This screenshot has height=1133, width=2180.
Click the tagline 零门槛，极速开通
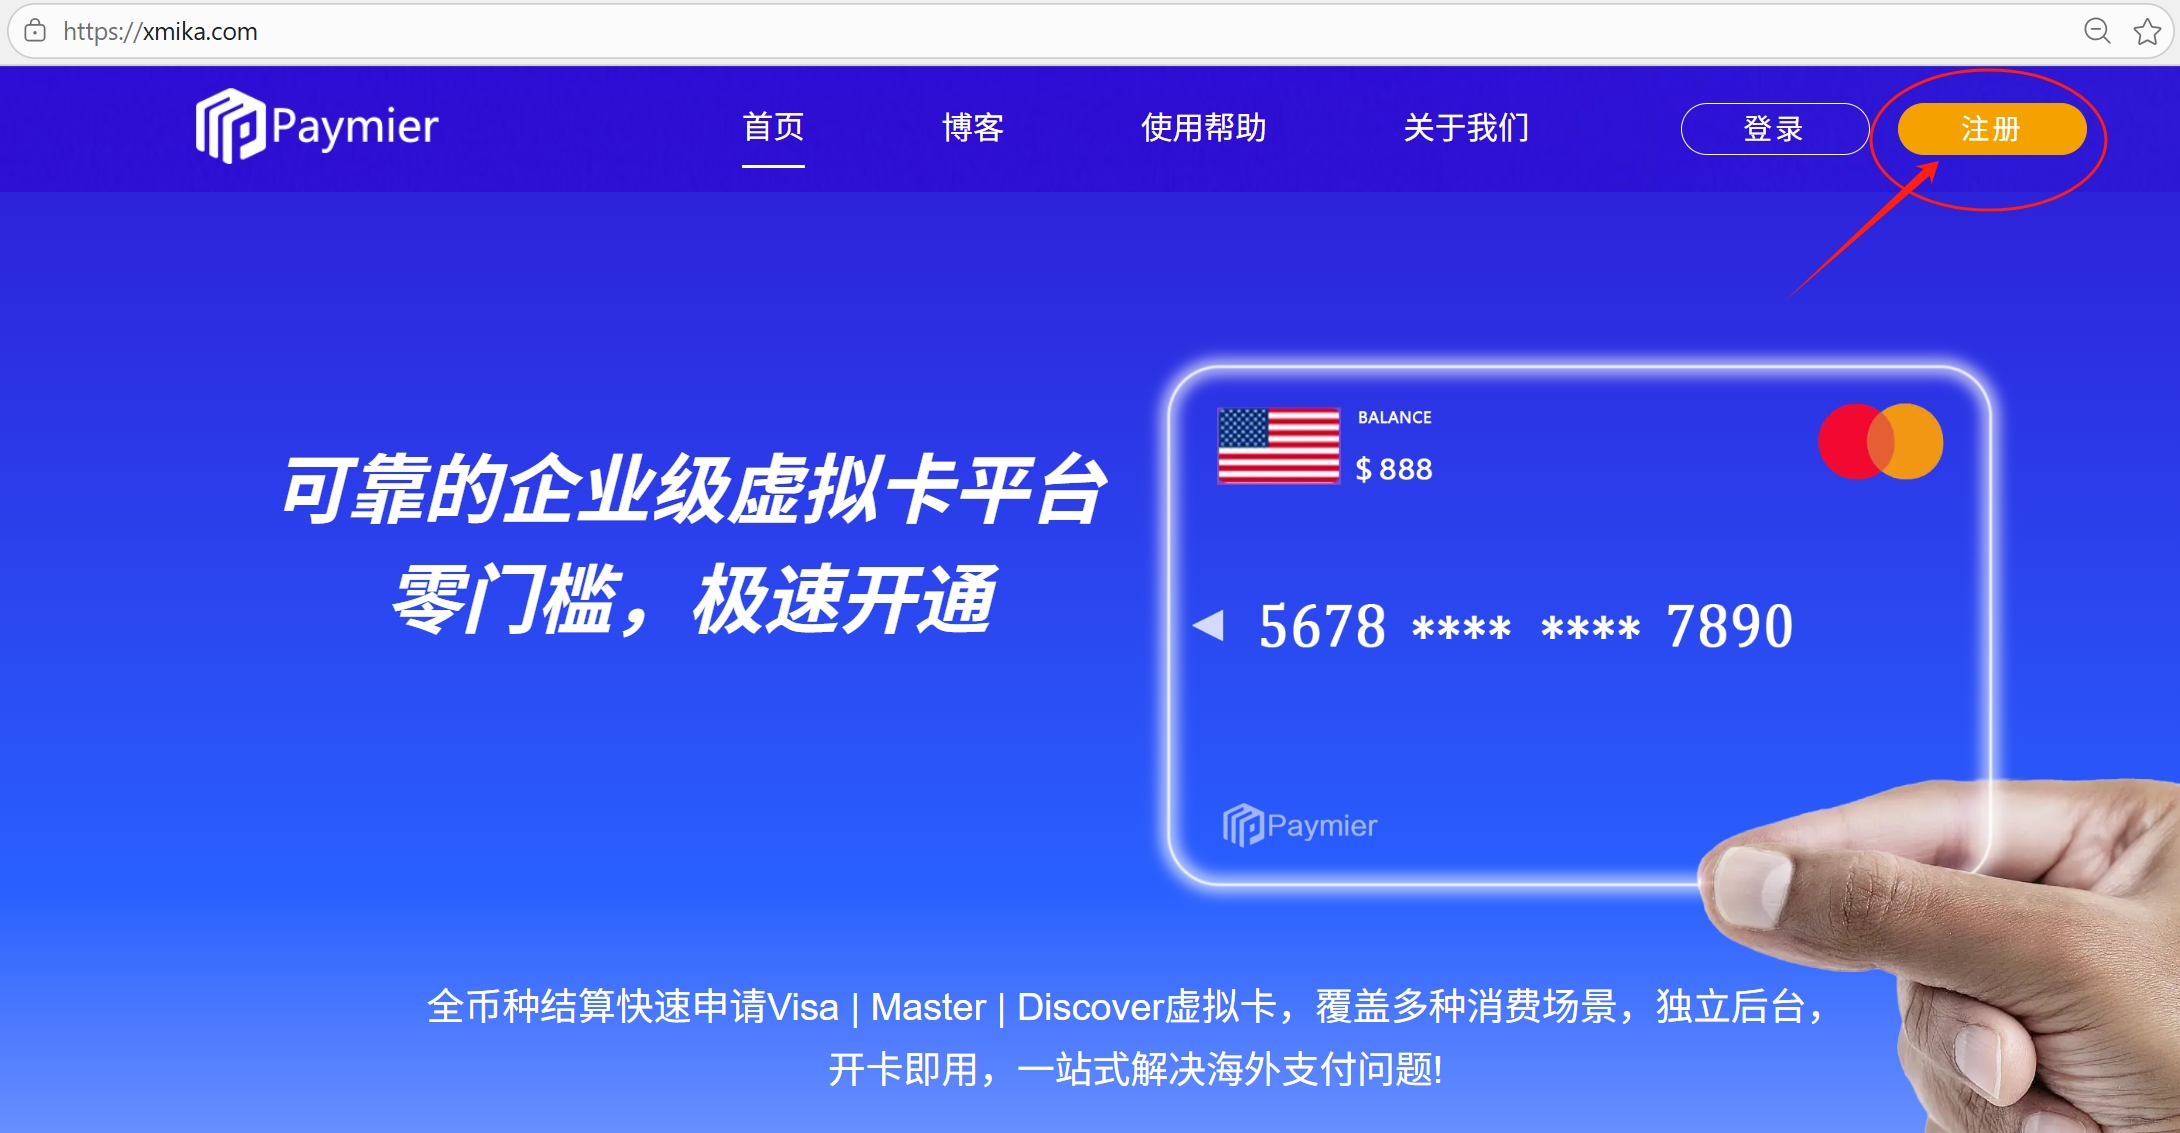(x=693, y=600)
